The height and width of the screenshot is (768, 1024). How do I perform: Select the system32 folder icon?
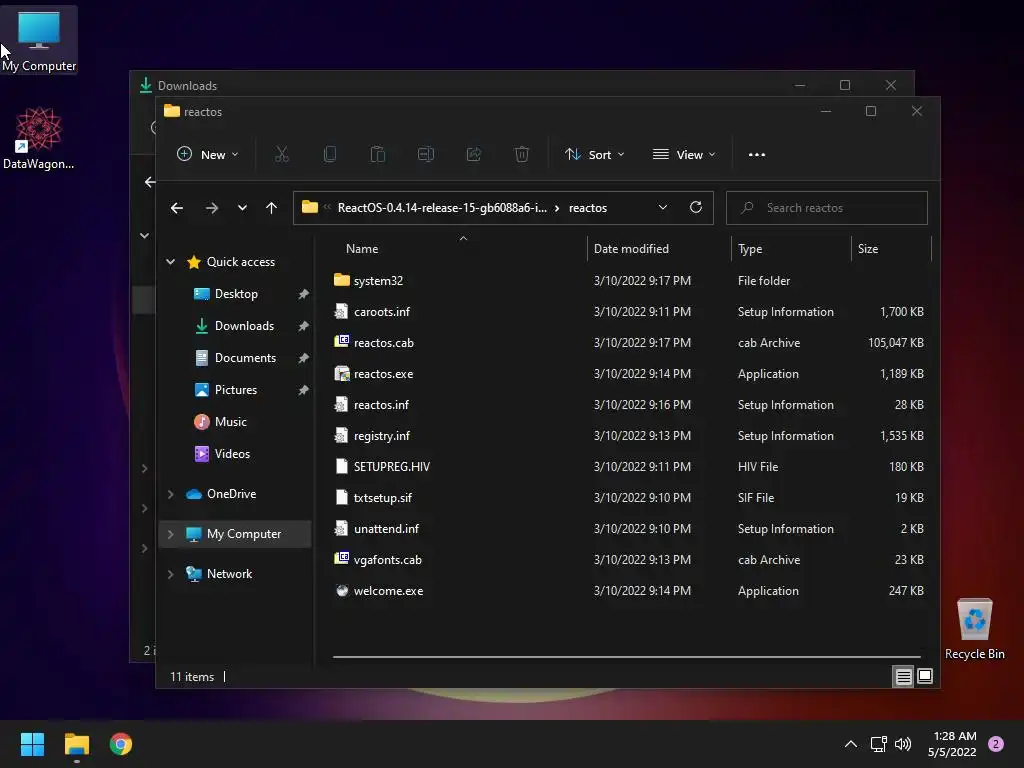tap(342, 280)
